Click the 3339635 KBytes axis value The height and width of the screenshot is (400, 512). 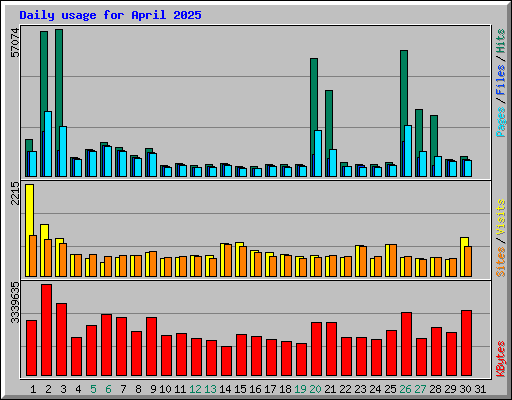[15, 303]
